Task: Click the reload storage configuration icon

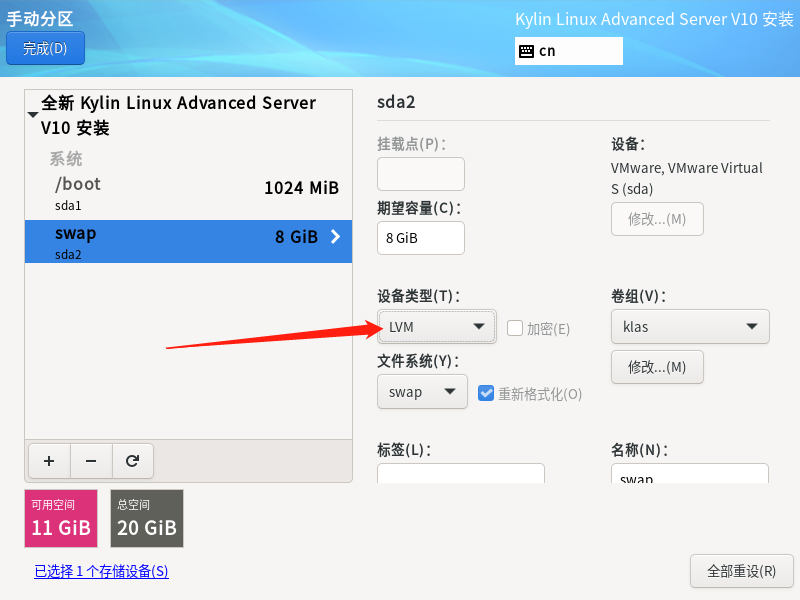Action: point(133,461)
